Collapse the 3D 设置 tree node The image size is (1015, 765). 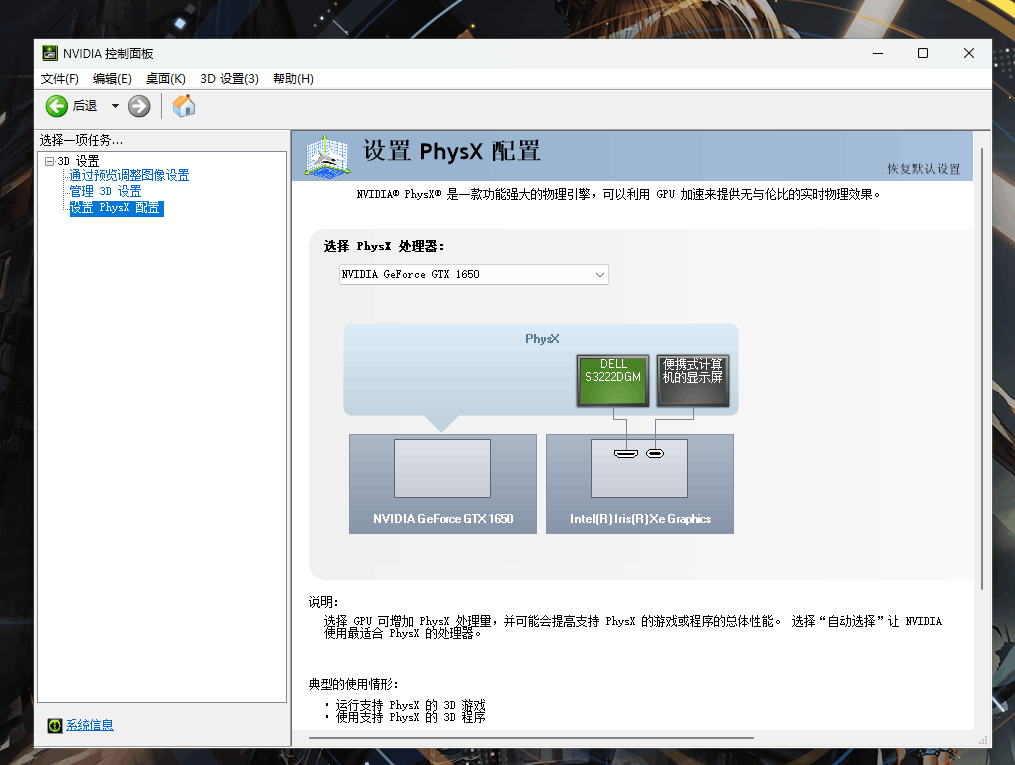(49, 161)
